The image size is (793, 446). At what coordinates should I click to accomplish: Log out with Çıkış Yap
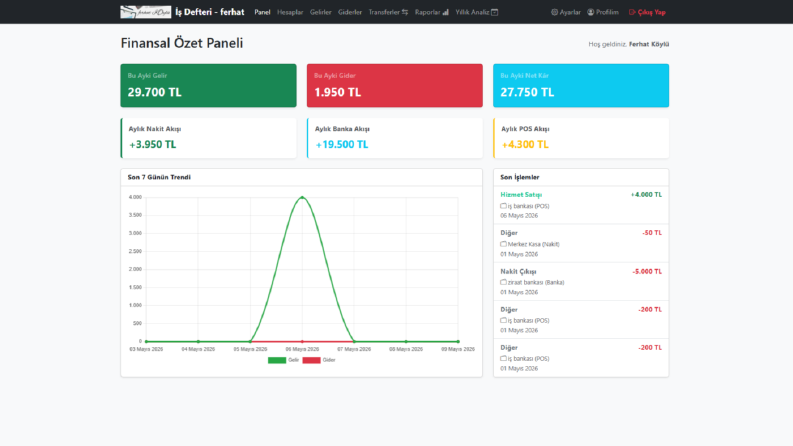[x=647, y=12]
